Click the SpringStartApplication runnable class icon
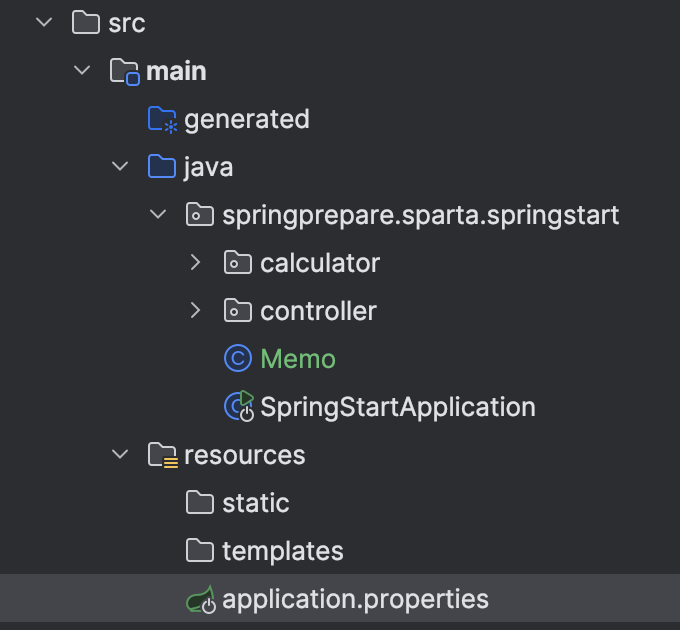The image size is (680, 630). click(x=240, y=407)
